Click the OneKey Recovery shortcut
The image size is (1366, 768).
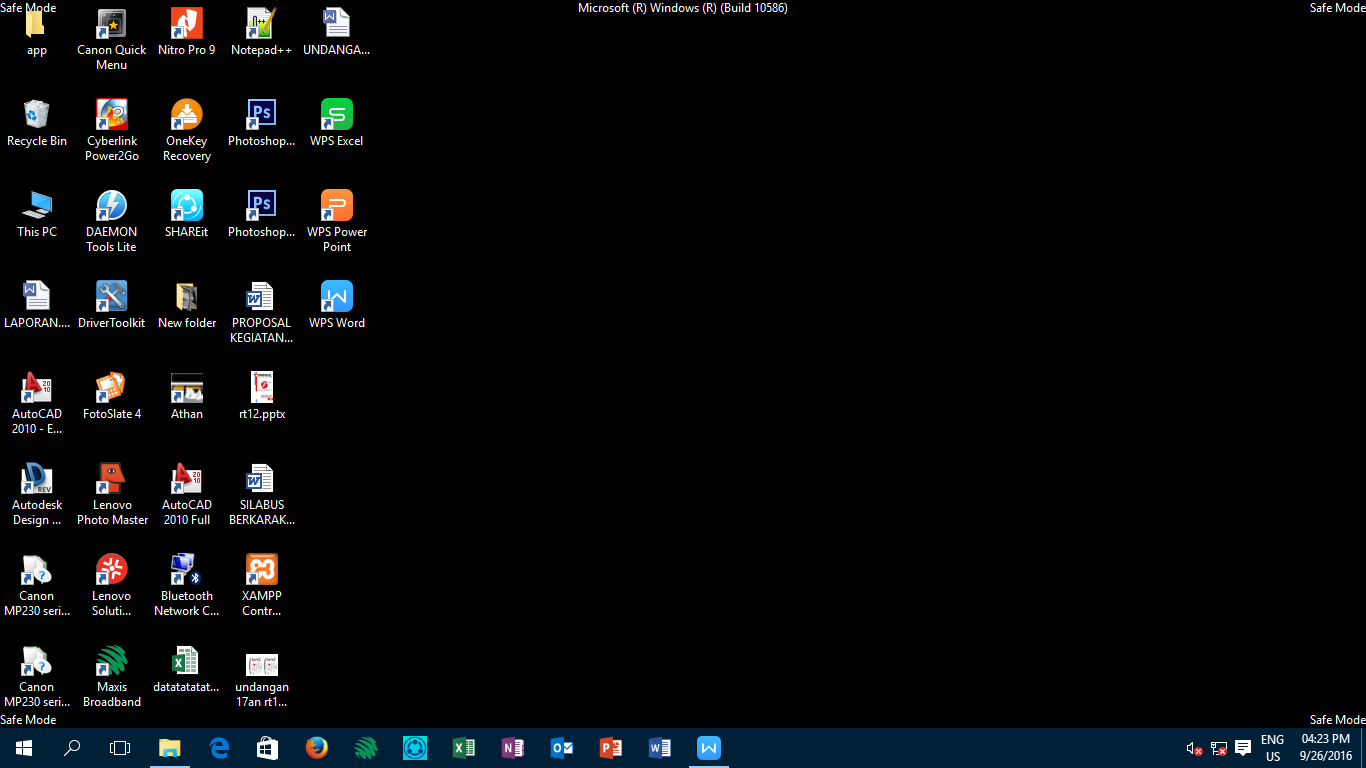(187, 131)
